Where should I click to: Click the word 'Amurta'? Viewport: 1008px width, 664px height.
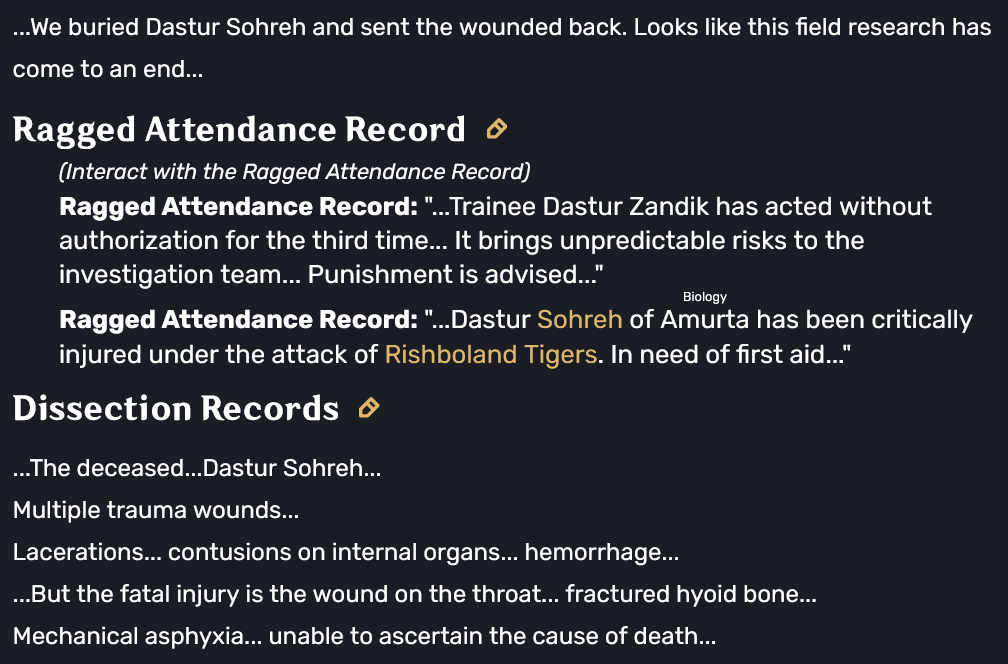705,319
